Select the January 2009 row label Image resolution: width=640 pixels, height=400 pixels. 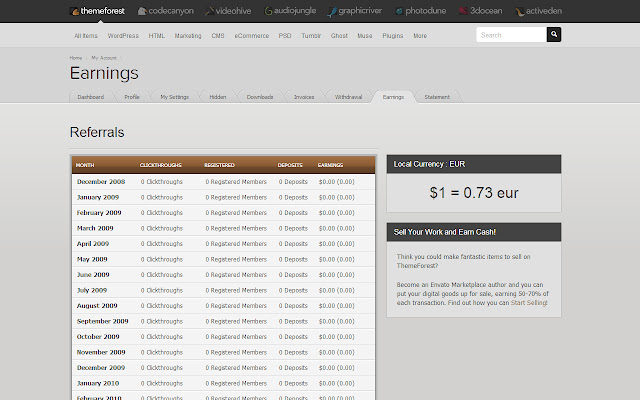click(x=98, y=198)
